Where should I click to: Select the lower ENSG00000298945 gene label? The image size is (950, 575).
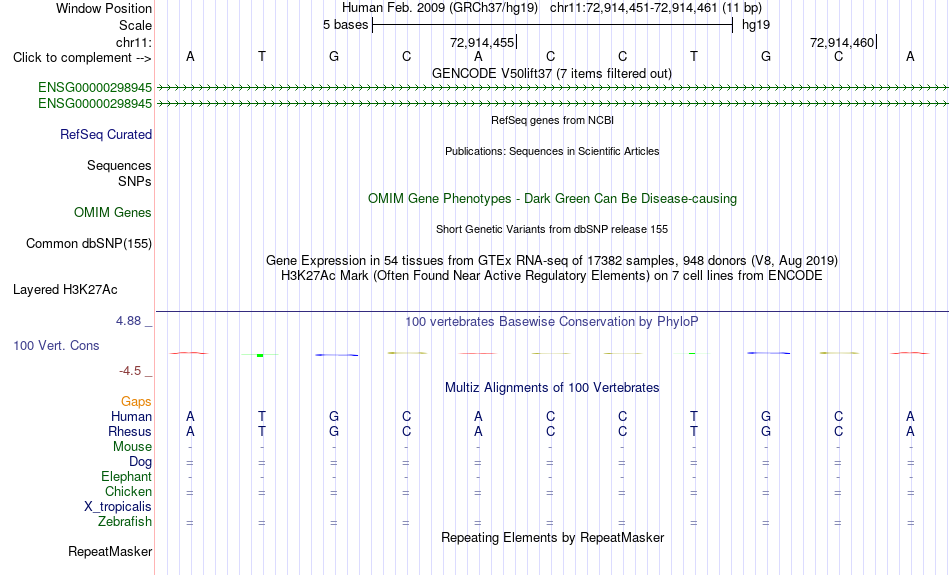click(95, 104)
